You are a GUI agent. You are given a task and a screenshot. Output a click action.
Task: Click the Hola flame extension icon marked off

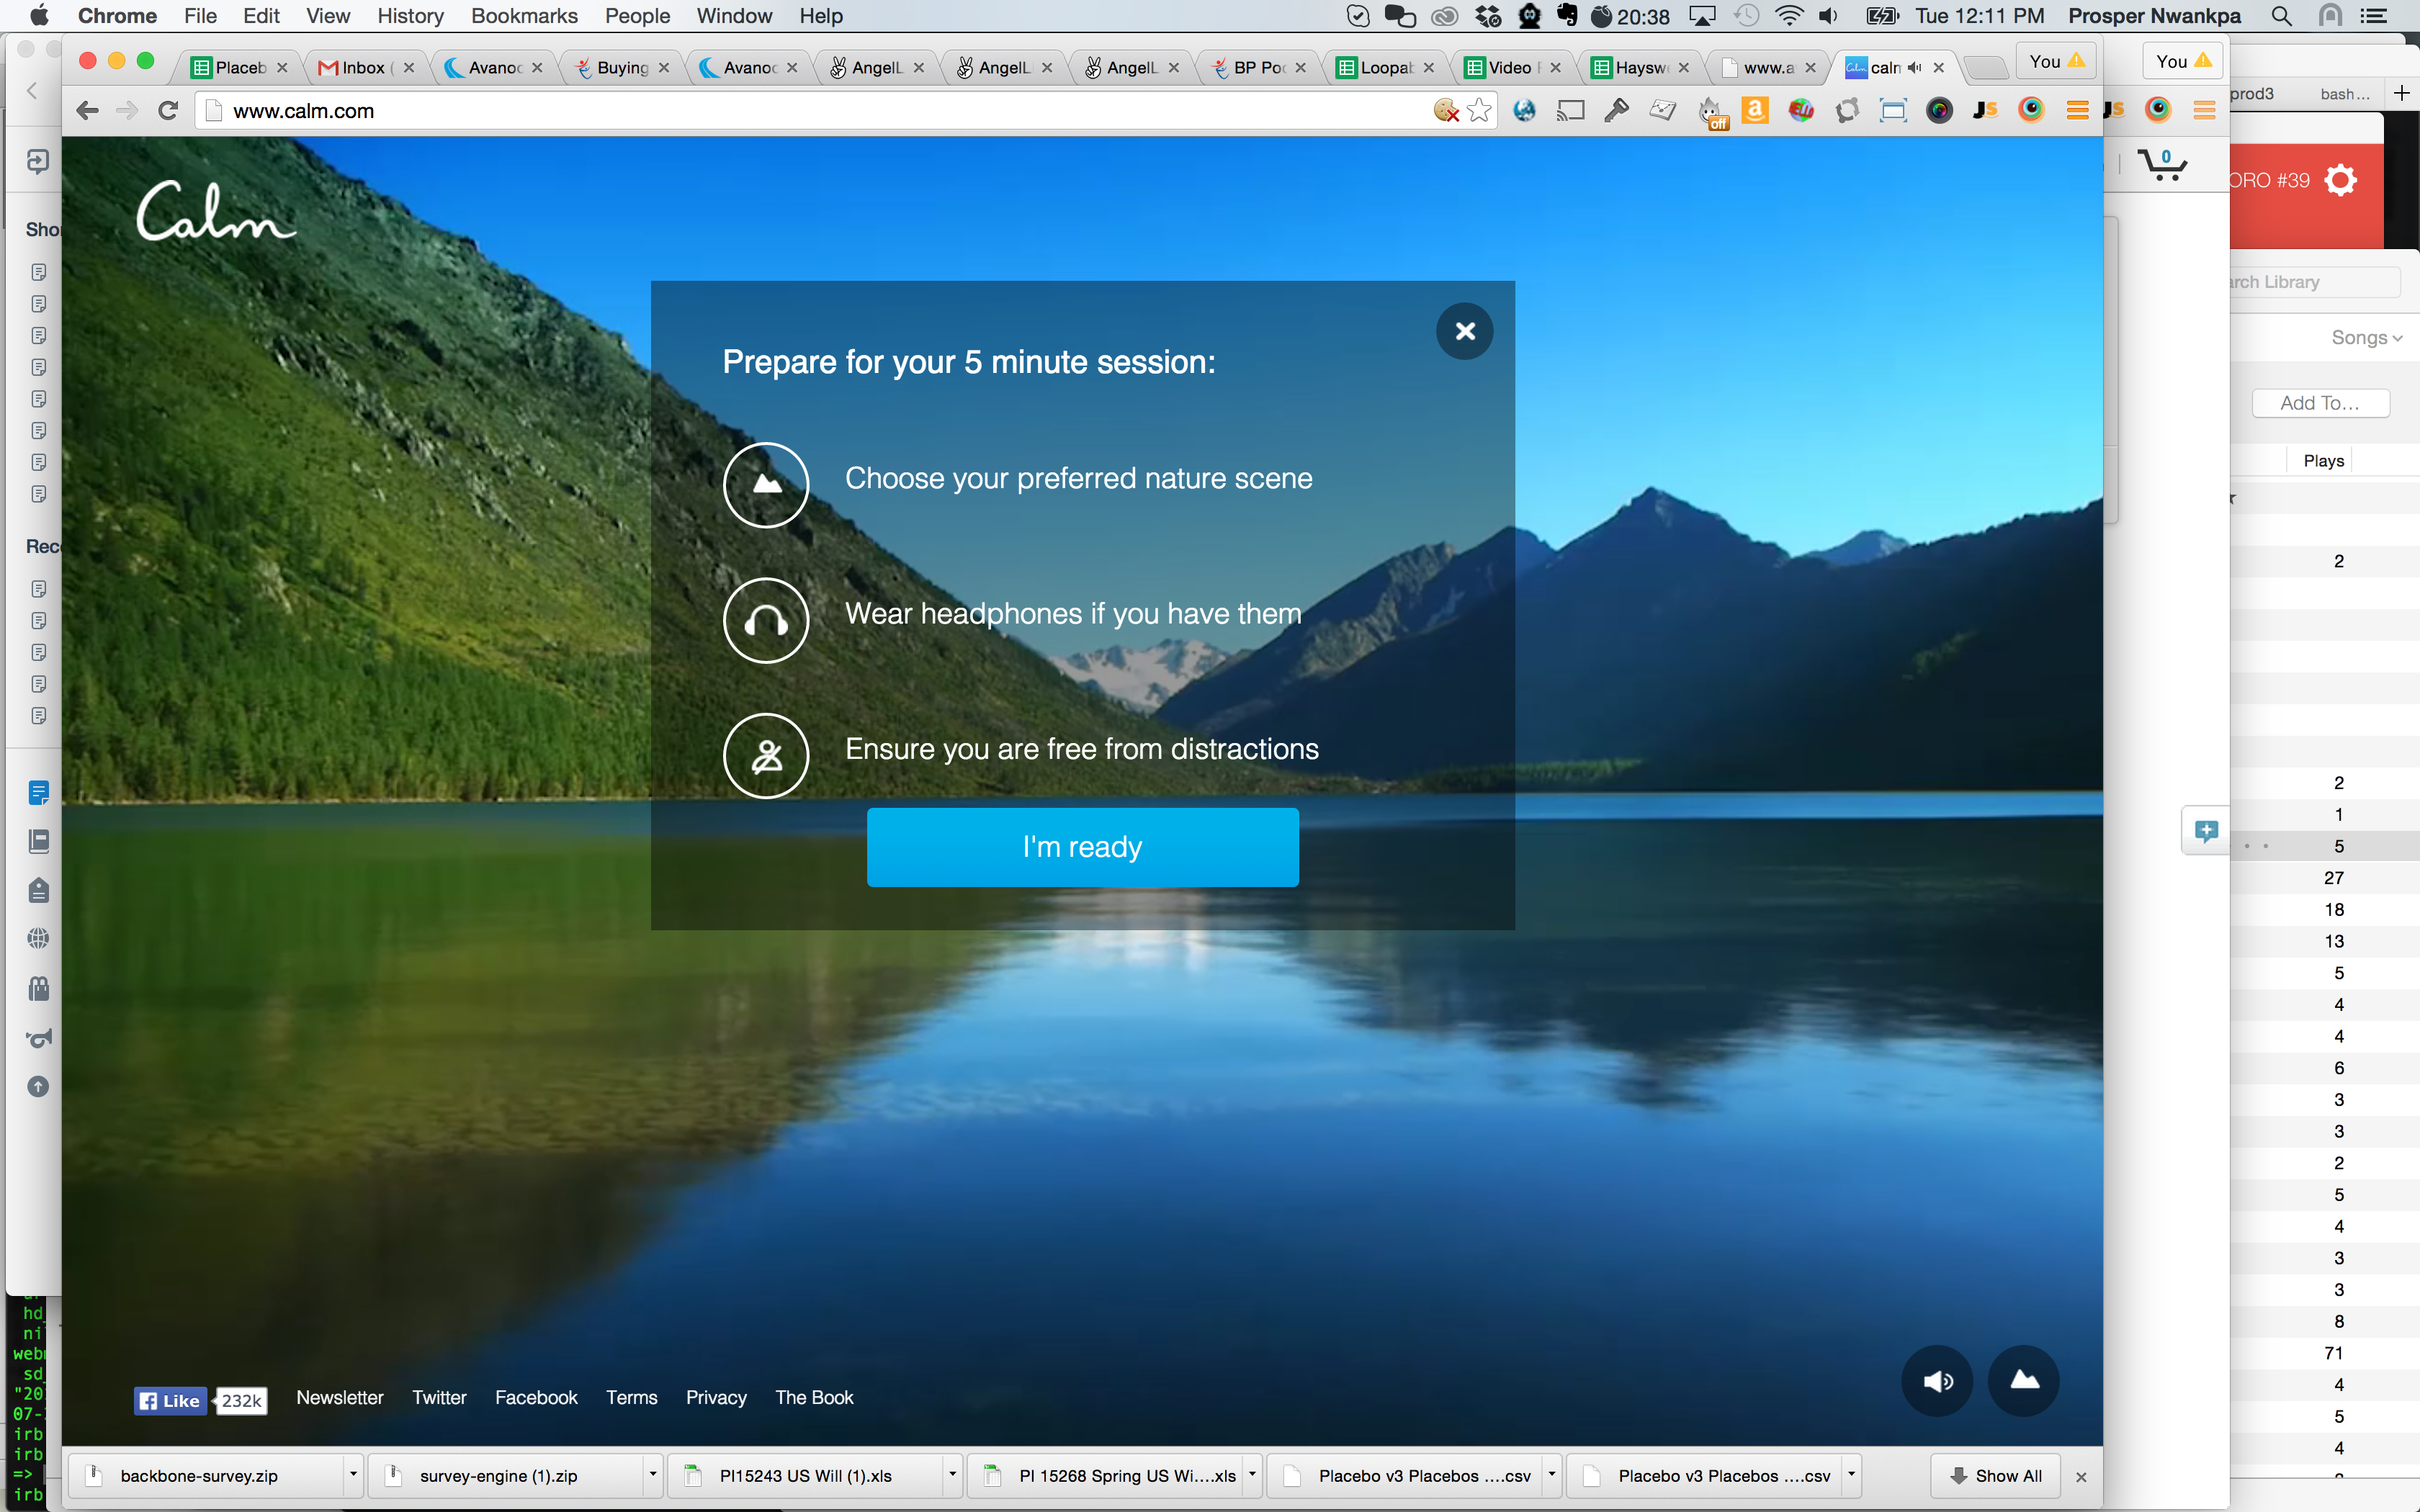tap(1712, 112)
